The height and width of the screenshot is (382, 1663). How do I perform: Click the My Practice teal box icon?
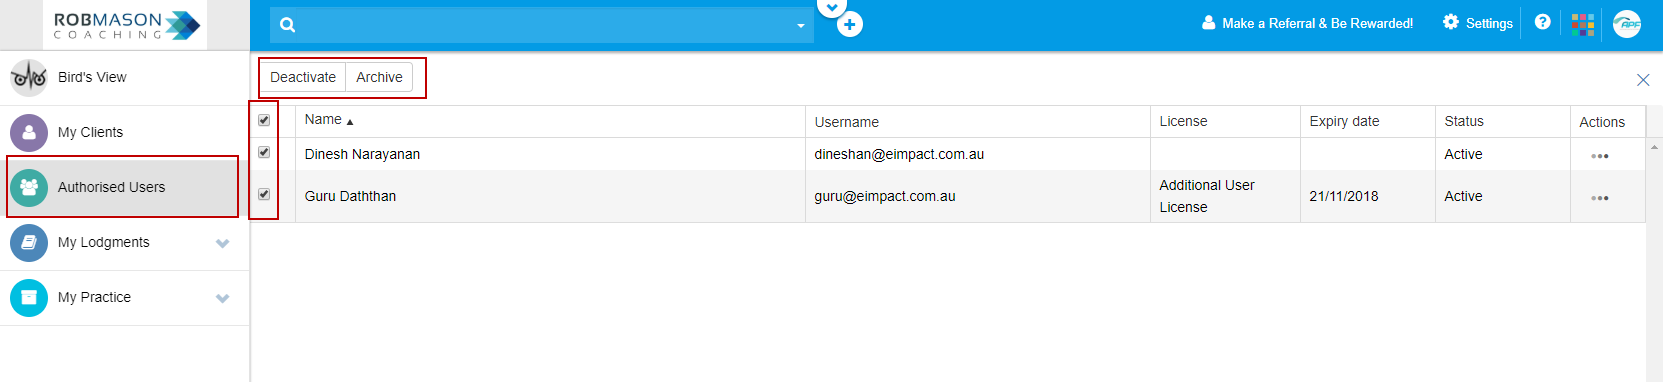29,298
